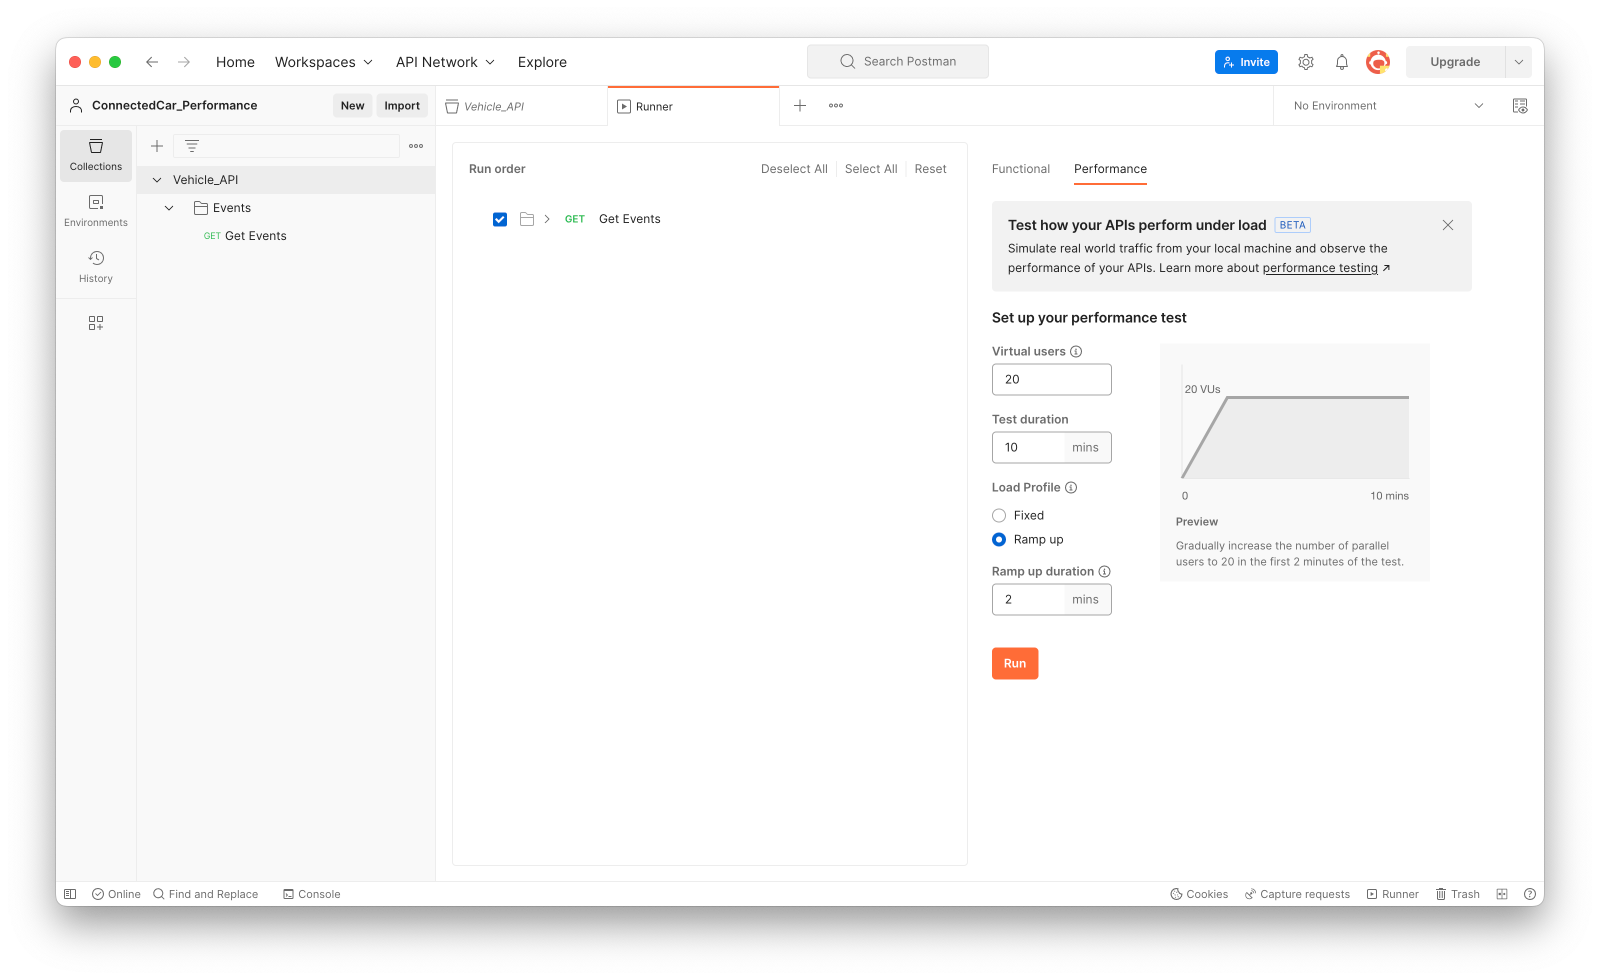This screenshot has width=1600, height=980.
Task: Open collections more options ellipsis
Action: 416,146
